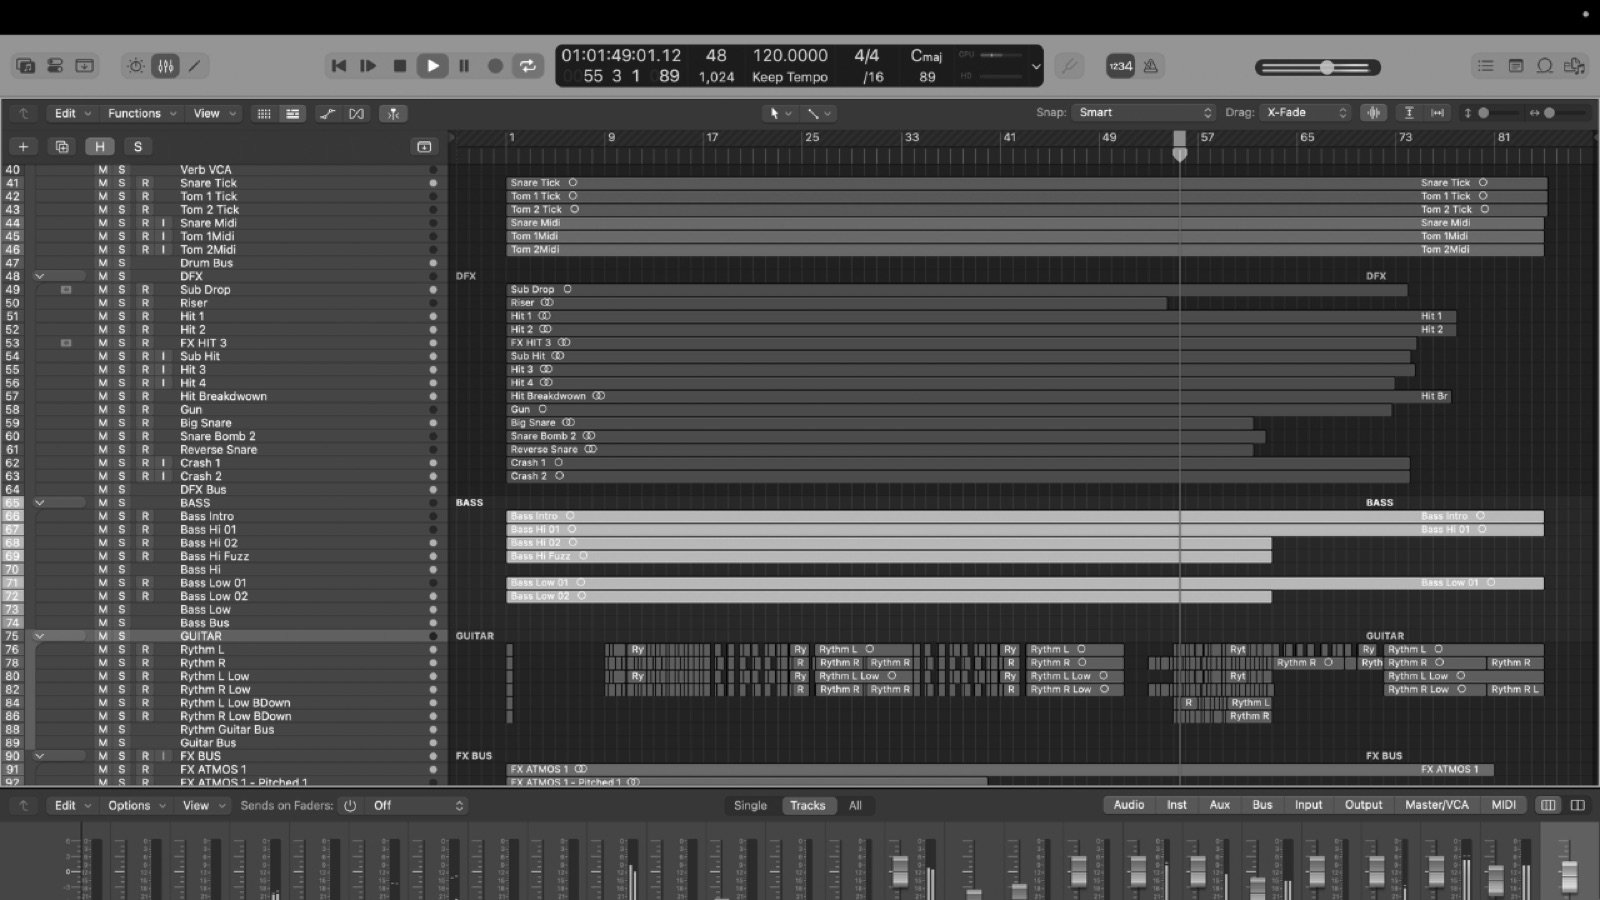Viewport: 1600px width, 900px height.
Task: Open the Library panel
Action: pyautogui.click(x=26, y=66)
